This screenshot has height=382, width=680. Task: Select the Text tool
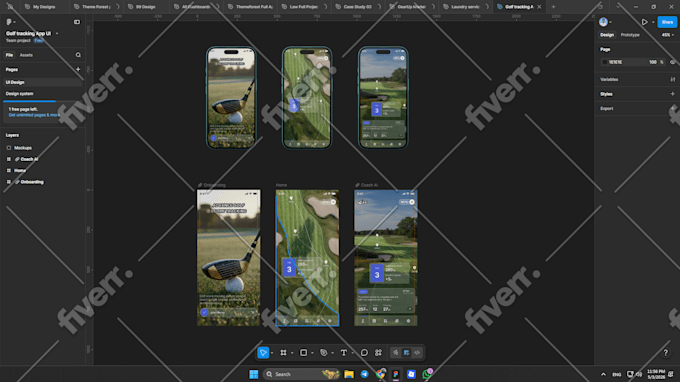343,353
